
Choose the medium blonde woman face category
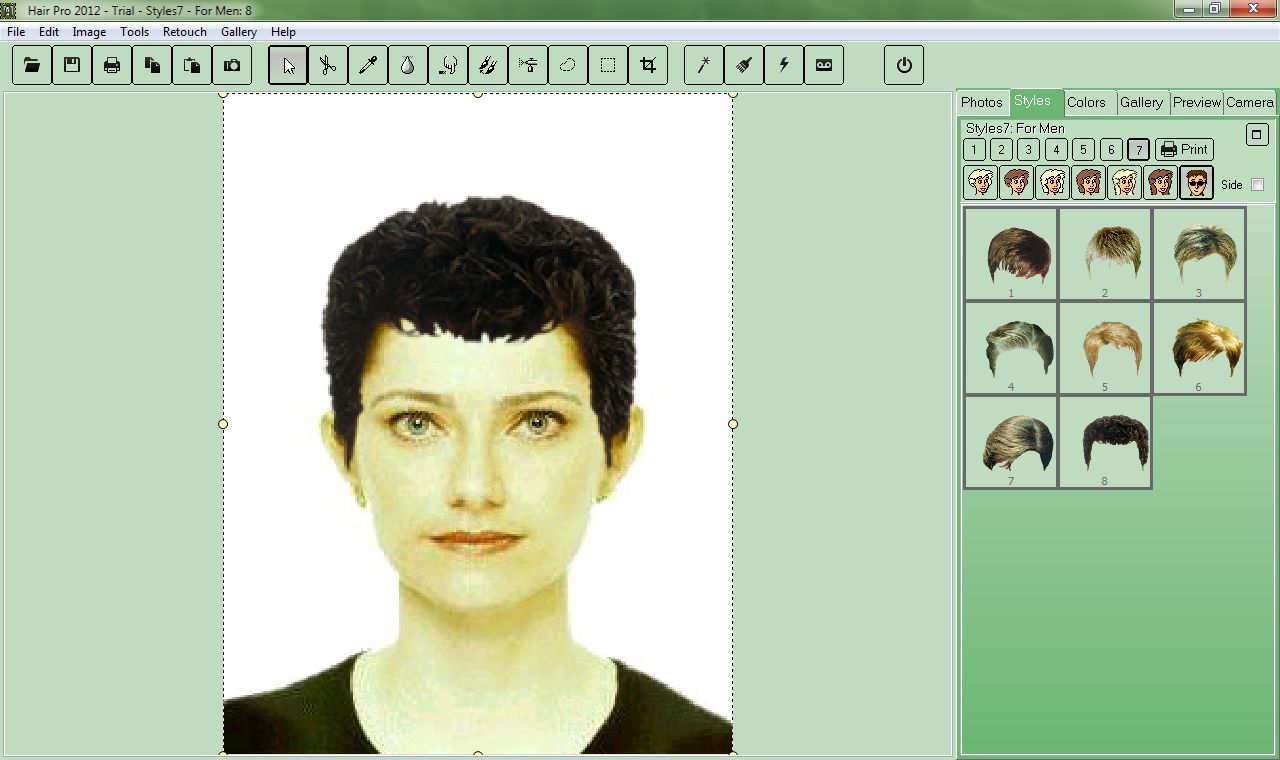point(1053,183)
